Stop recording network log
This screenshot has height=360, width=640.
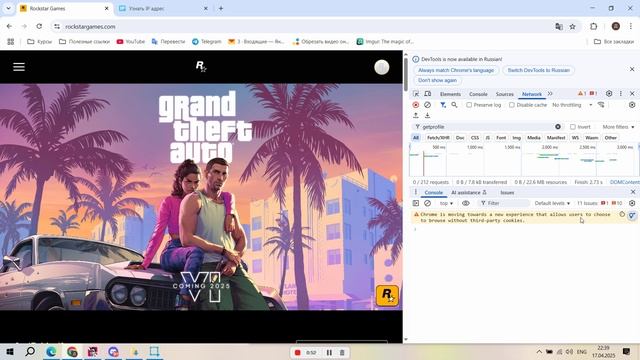(x=416, y=105)
